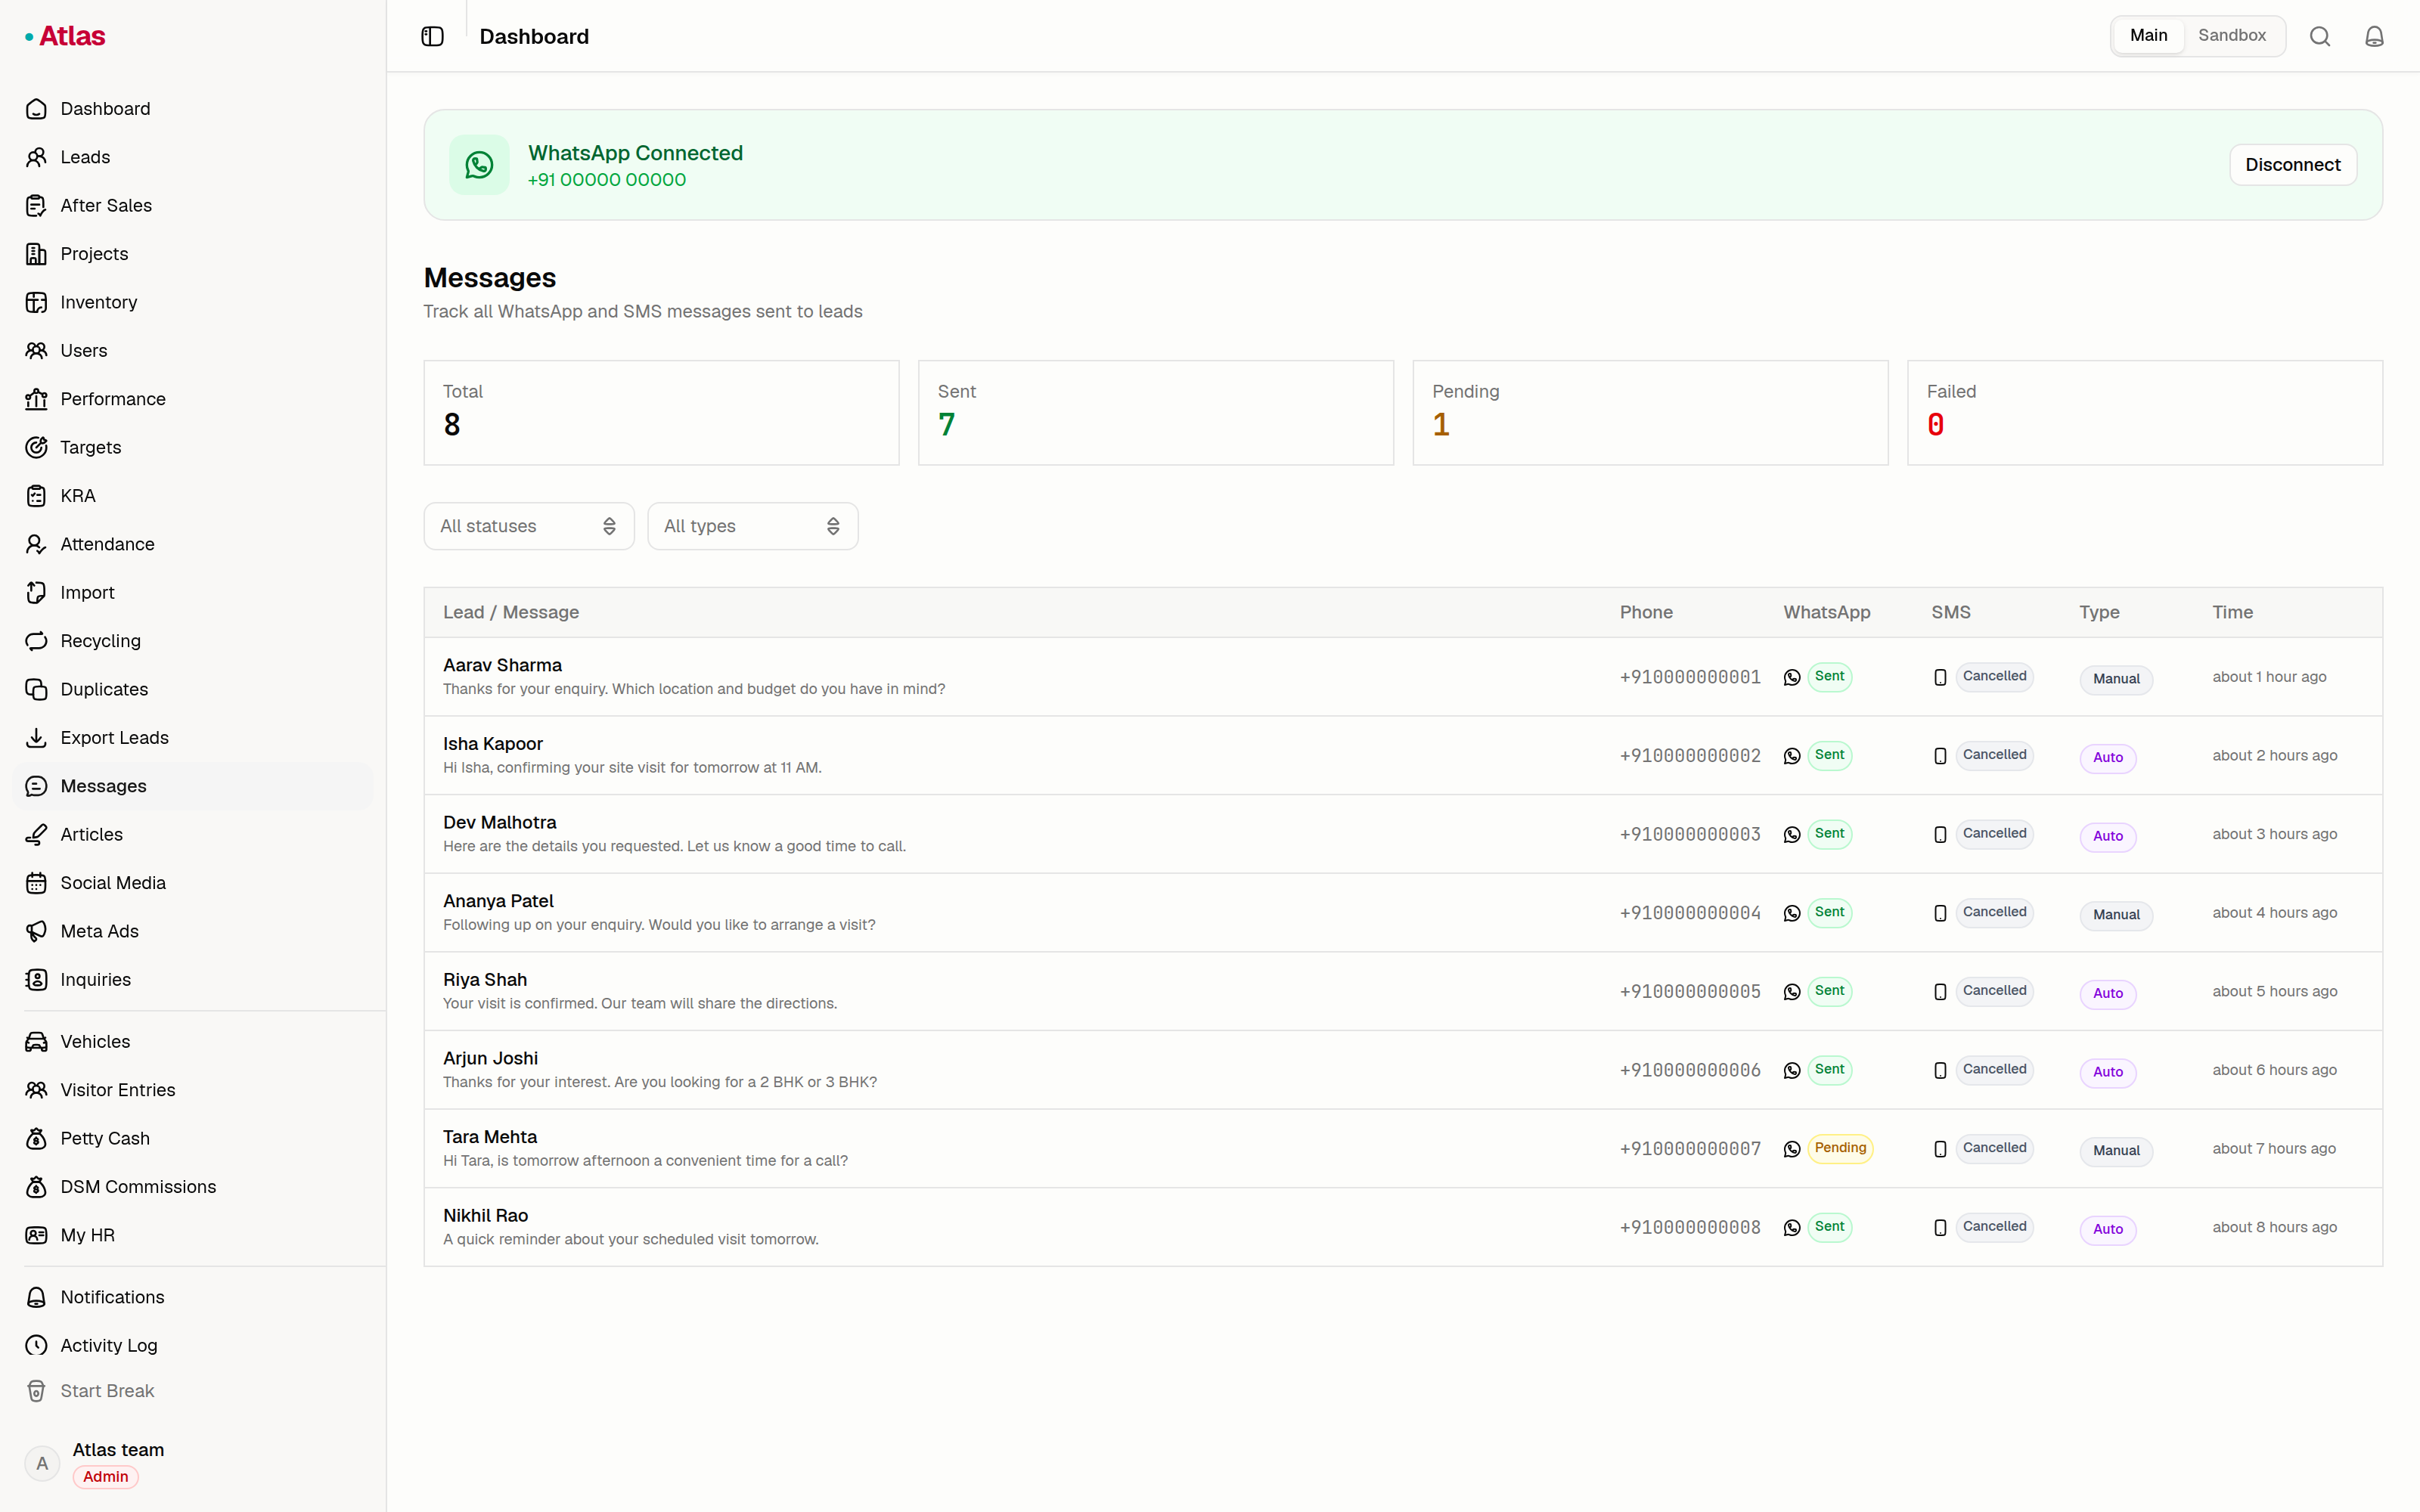Open Social Media in the sidebar
Image resolution: width=2420 pixels, height=1512 pixels.
[x=193, y=883]
